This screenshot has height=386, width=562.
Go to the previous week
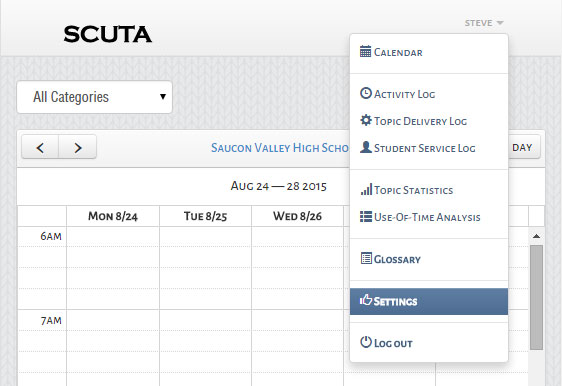click(40, 147)
